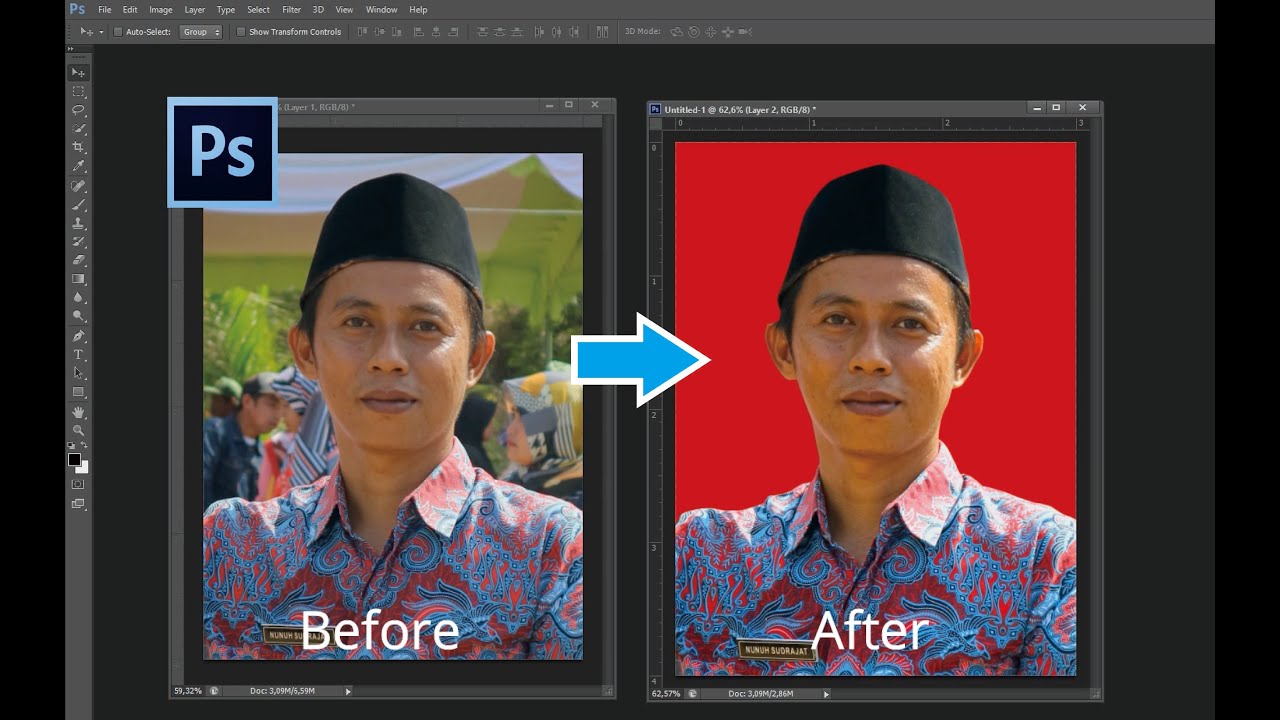This screenshot has height=720, width=1280.
Task: Open the 3D menu
Action: 318,10
